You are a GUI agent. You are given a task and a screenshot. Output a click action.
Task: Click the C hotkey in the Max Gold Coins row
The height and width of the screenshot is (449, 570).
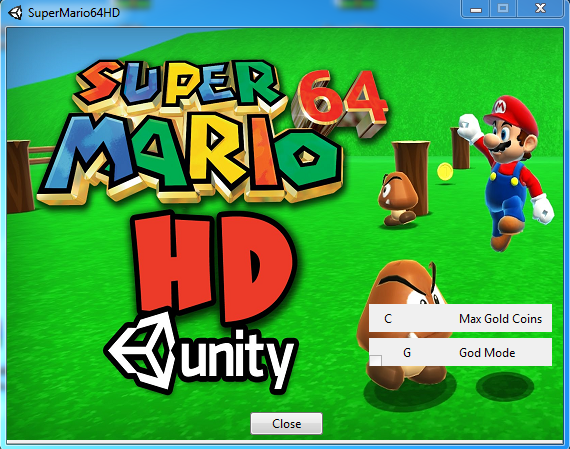[x=388, y=319]
